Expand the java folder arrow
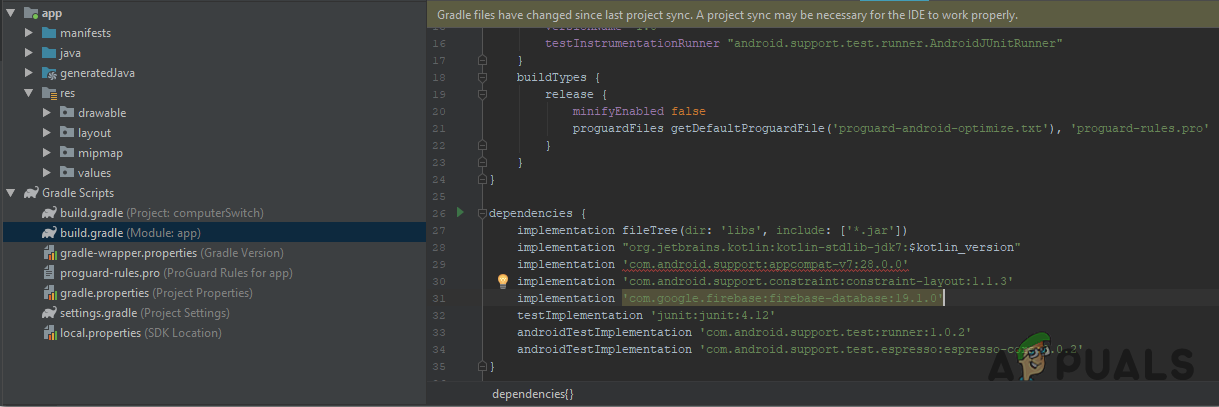1219x407 pixels. click(29, 53)
